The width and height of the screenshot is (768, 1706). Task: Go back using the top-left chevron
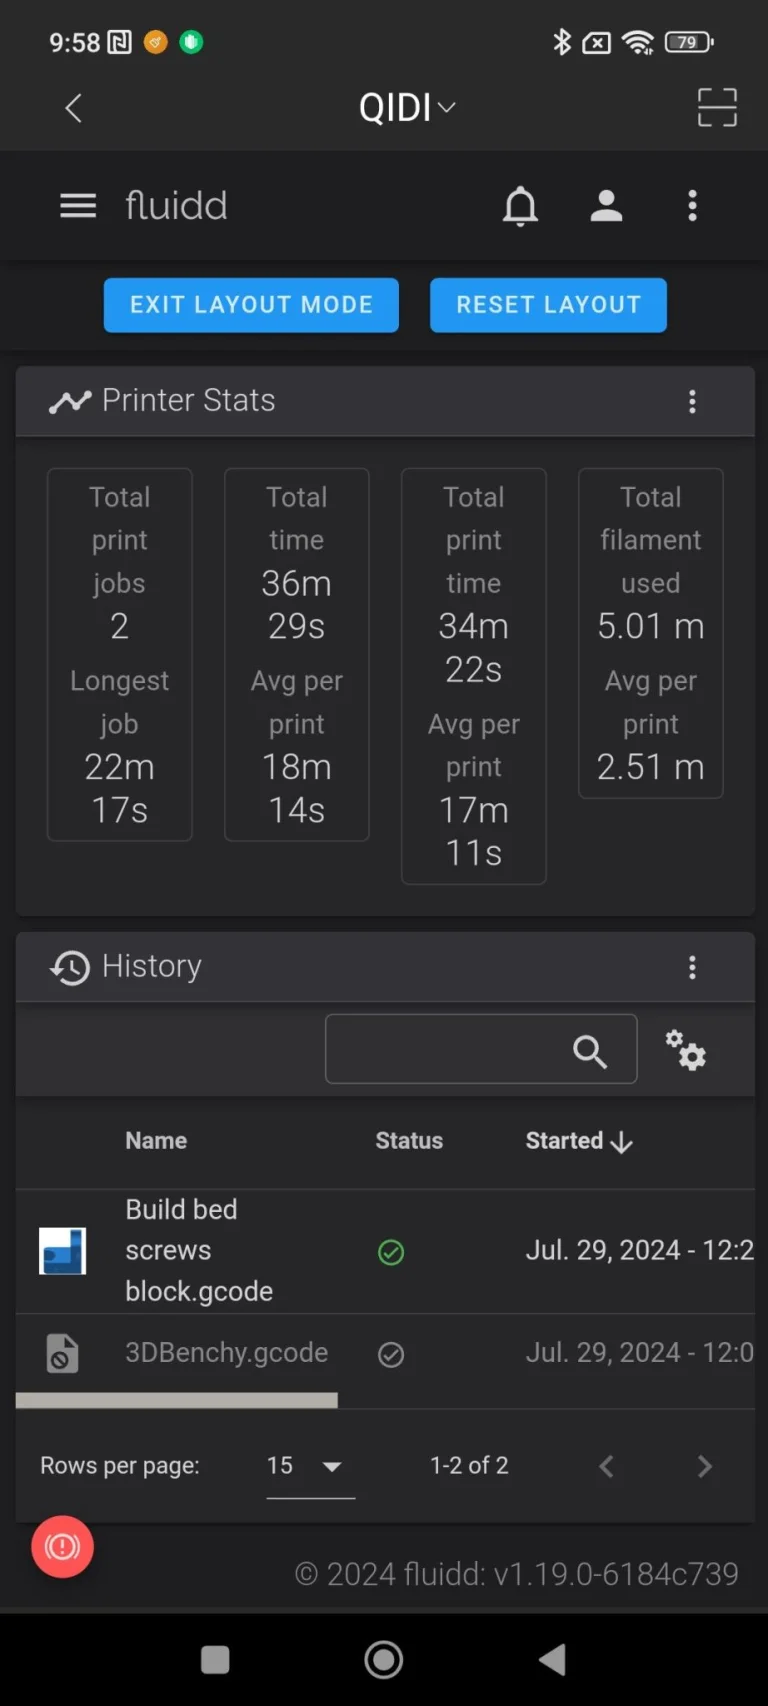click(73, 107)
